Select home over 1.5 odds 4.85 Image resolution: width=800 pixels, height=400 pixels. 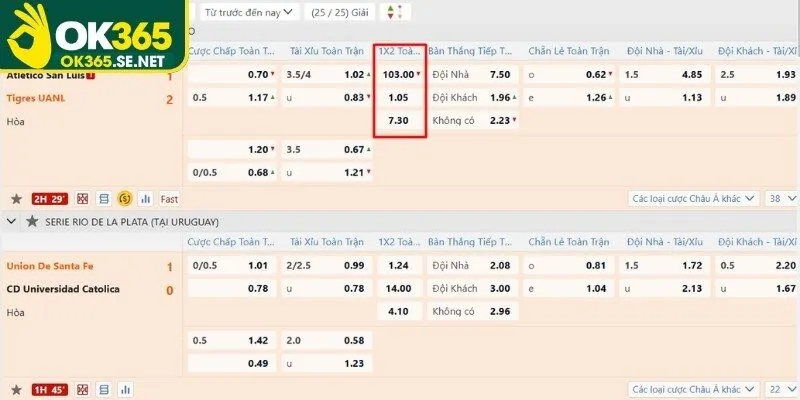(665, 74)
